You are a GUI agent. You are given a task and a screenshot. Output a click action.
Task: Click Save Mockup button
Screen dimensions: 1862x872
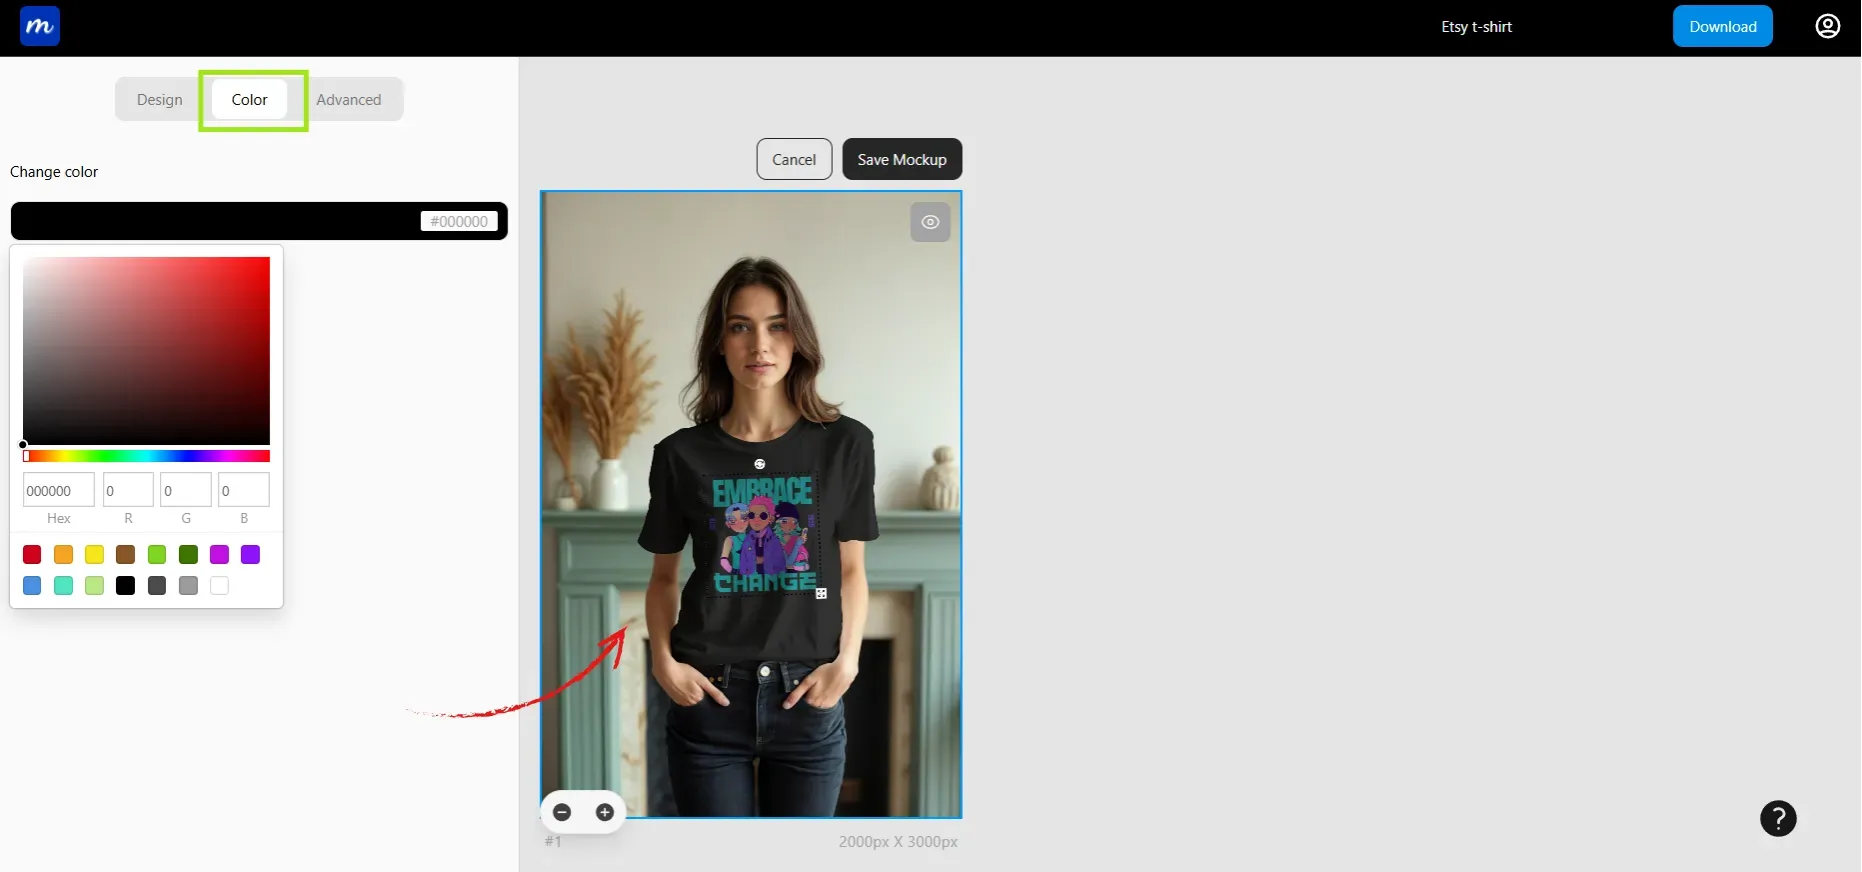click(x=901, y=160)
